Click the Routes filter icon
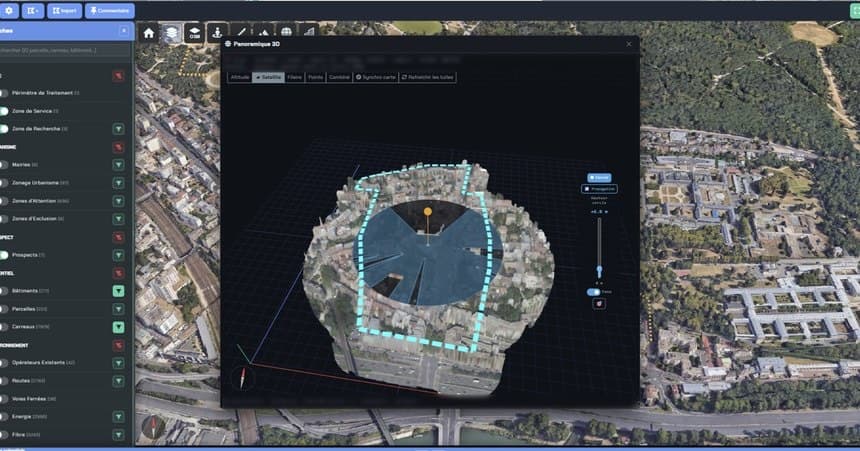 coord(118,381)
